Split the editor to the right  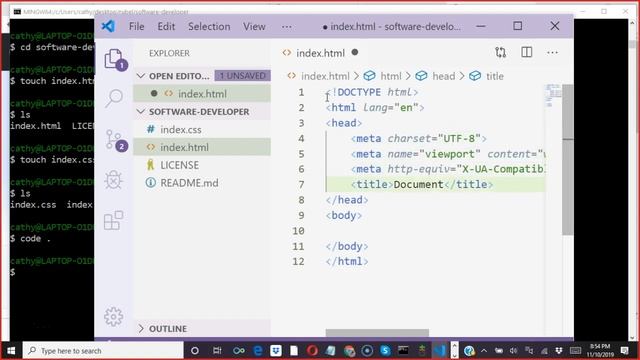(527, 53)
